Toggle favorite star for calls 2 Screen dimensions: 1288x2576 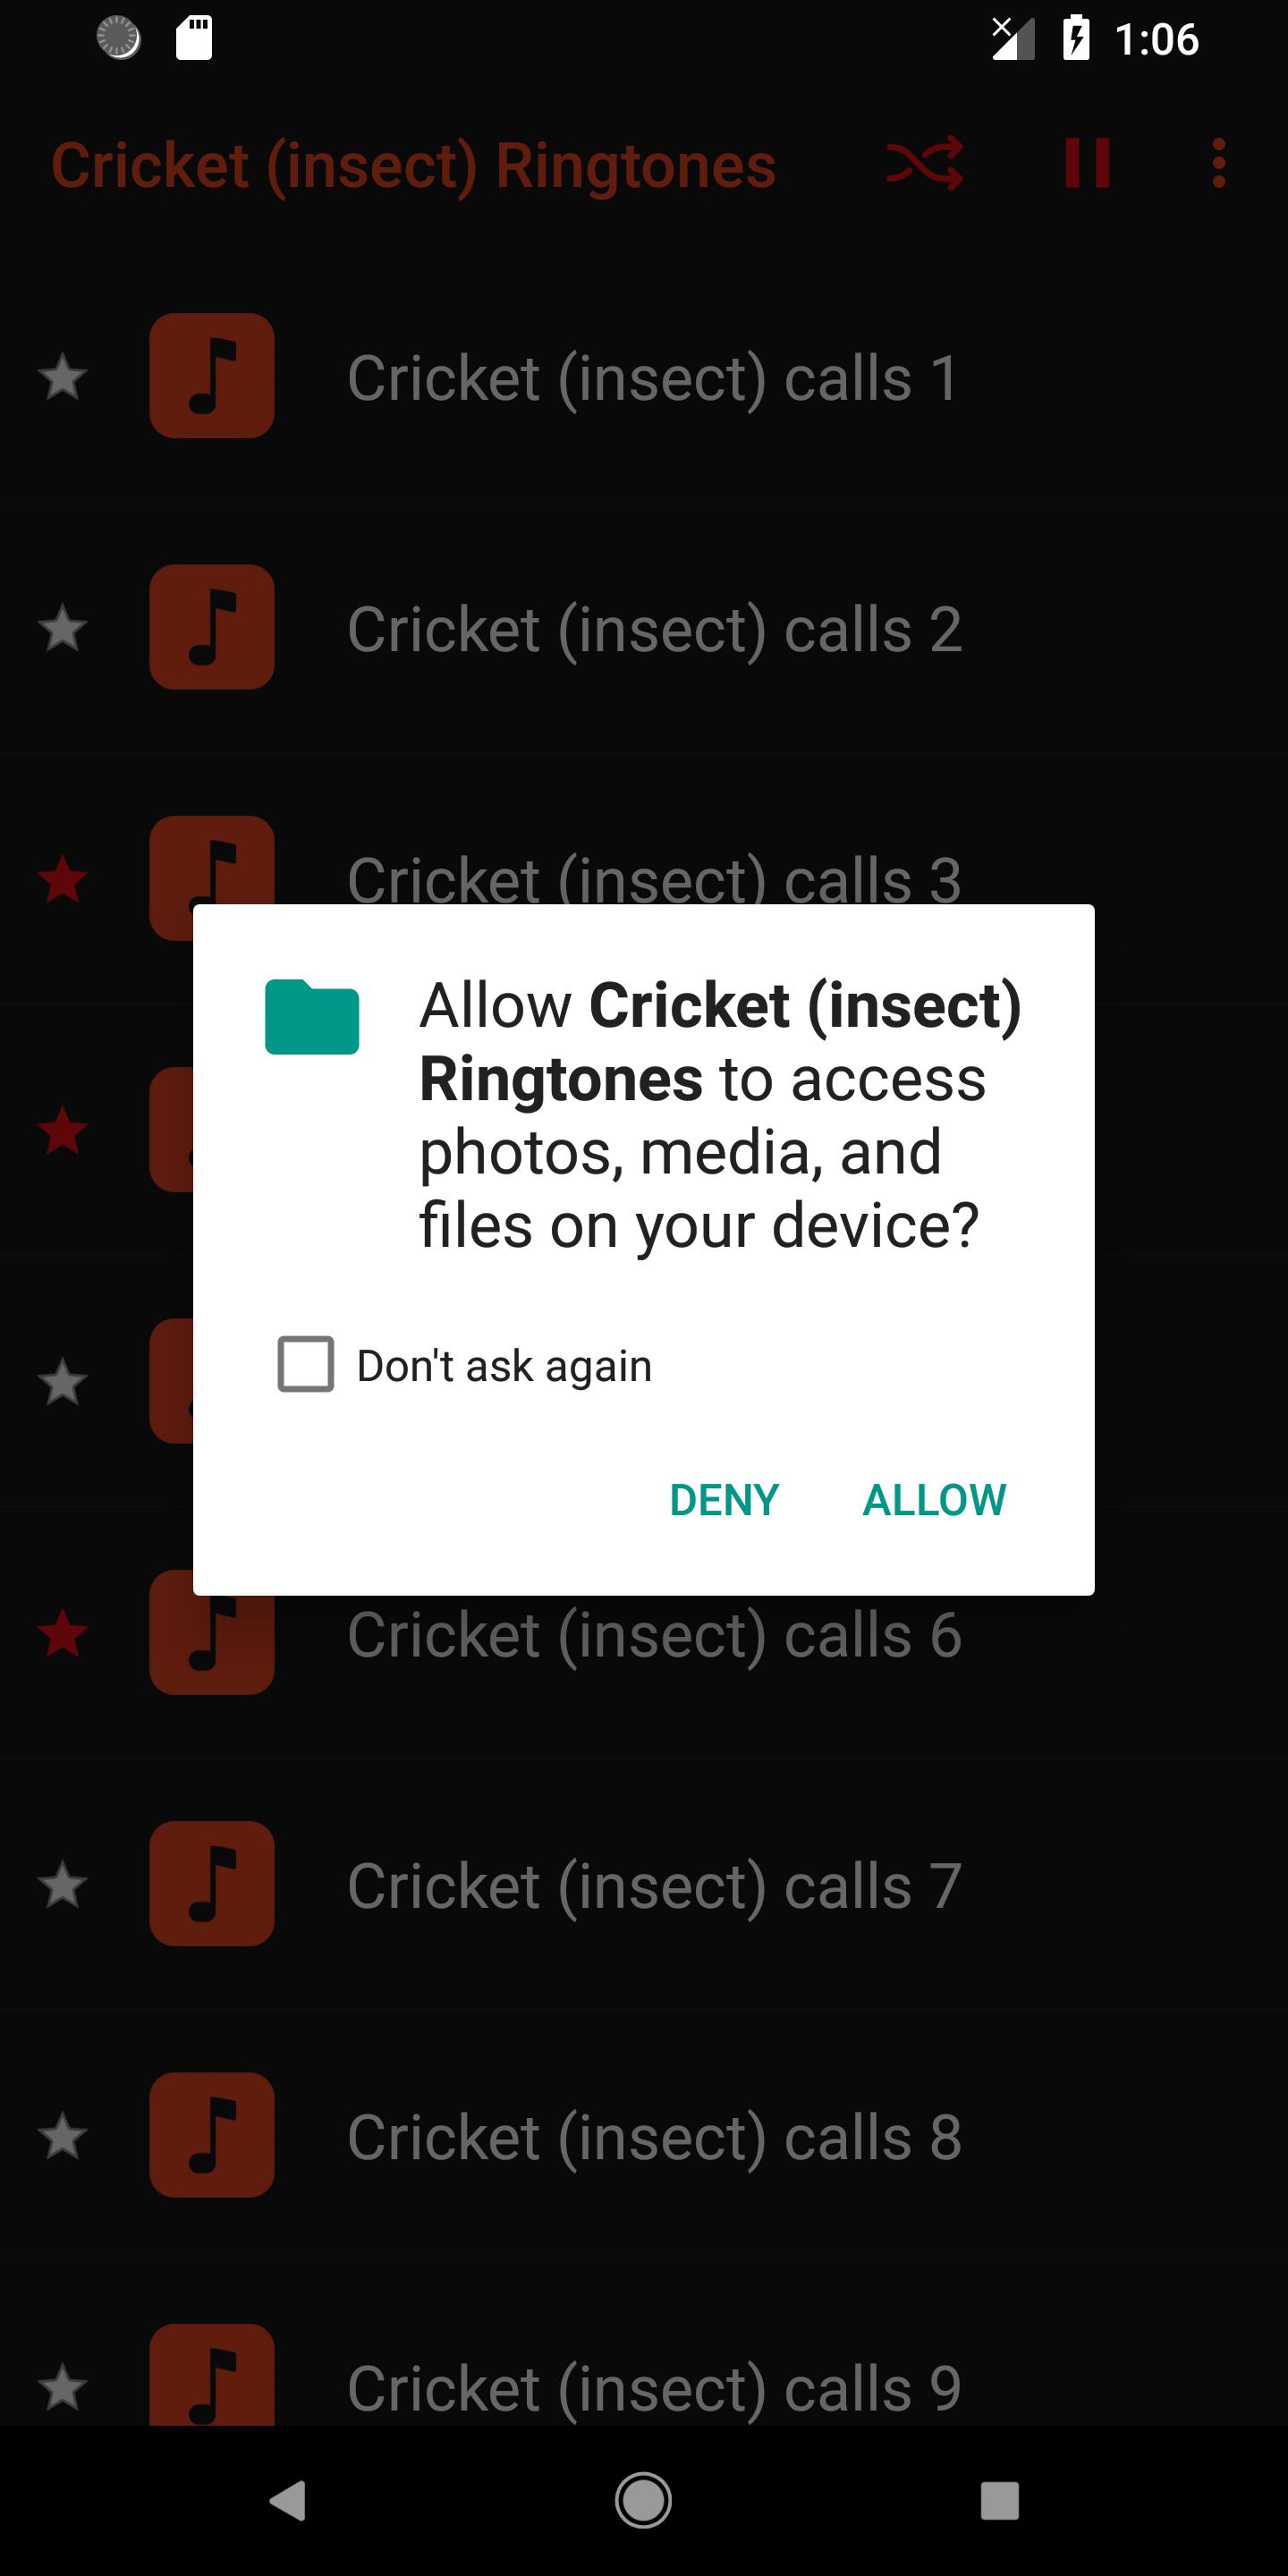click(x=62, y=628)
